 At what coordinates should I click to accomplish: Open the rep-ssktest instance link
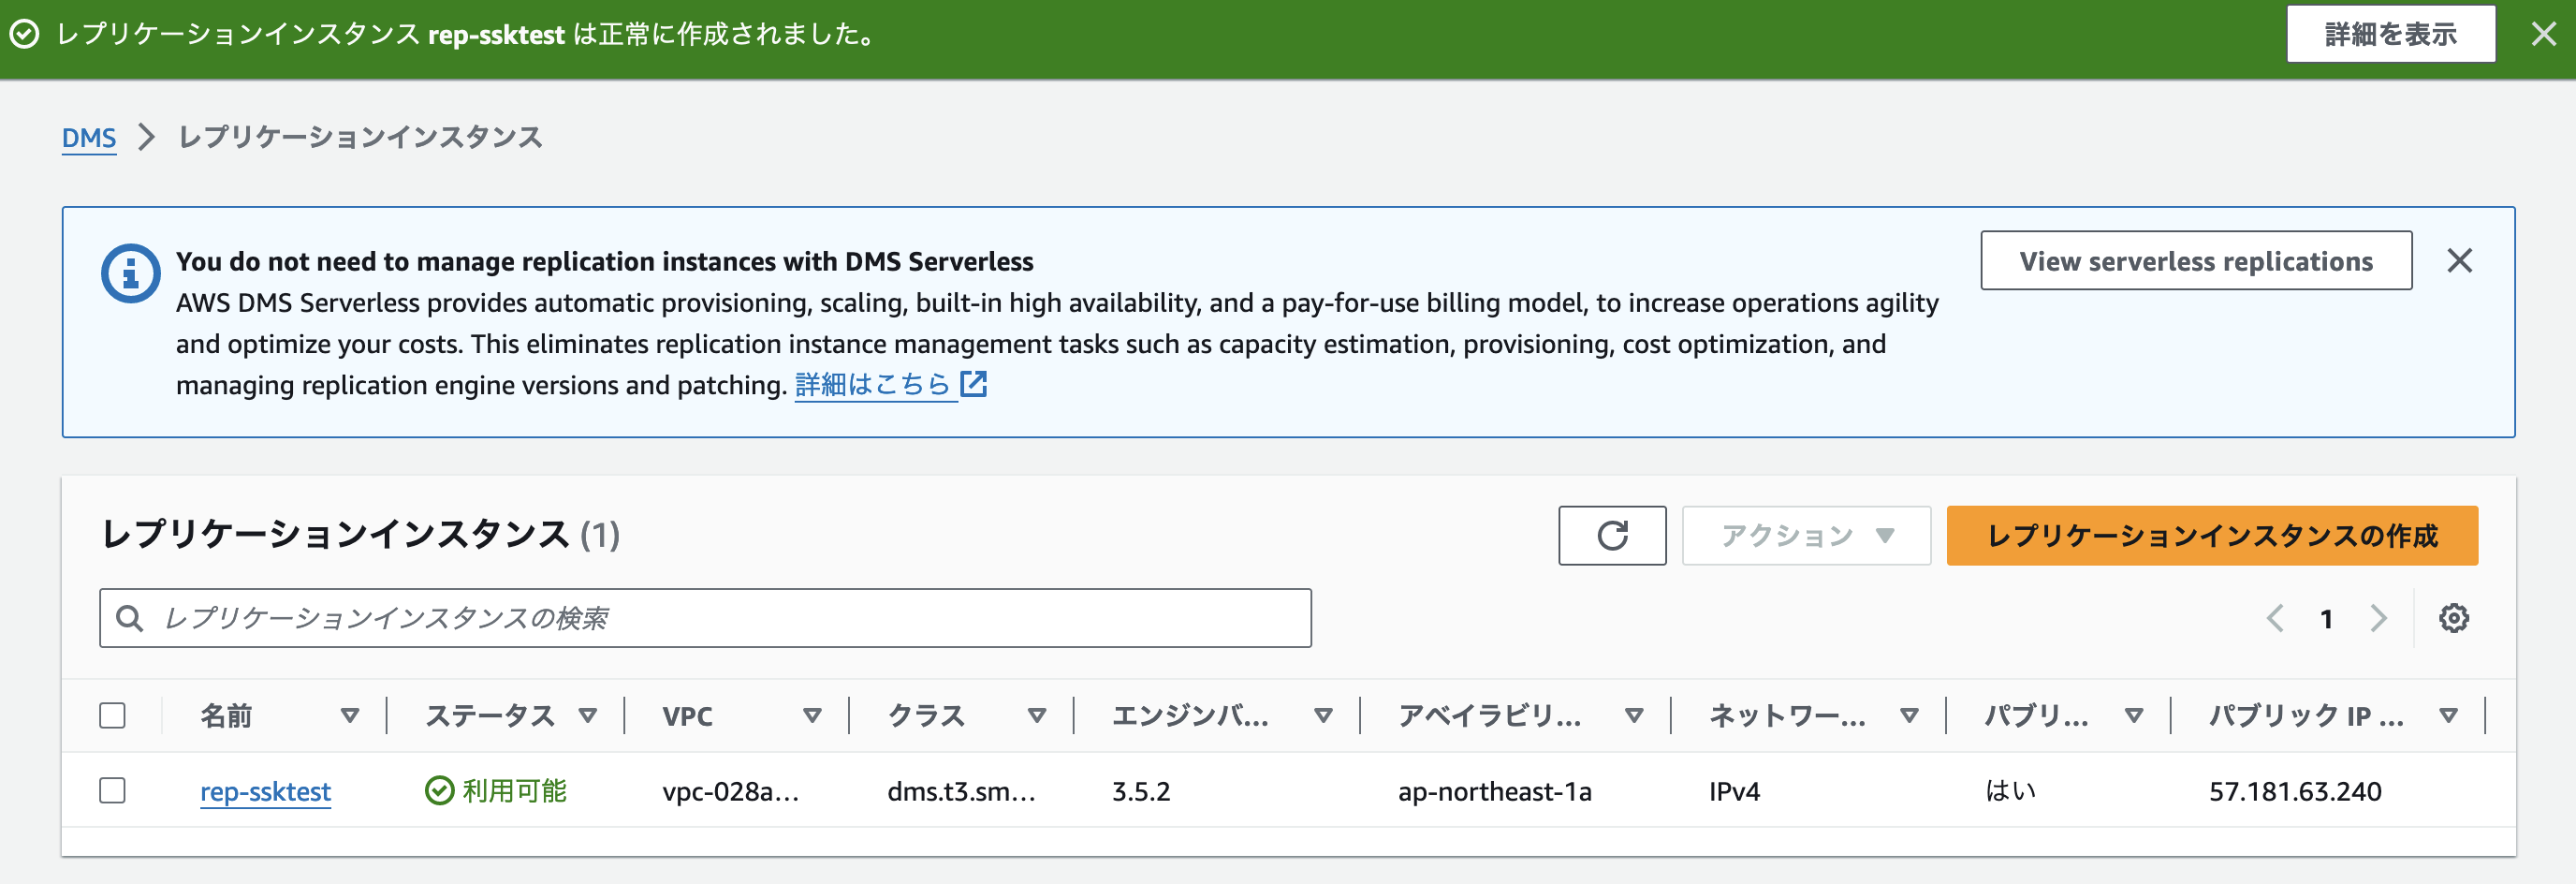pos(265,792)
